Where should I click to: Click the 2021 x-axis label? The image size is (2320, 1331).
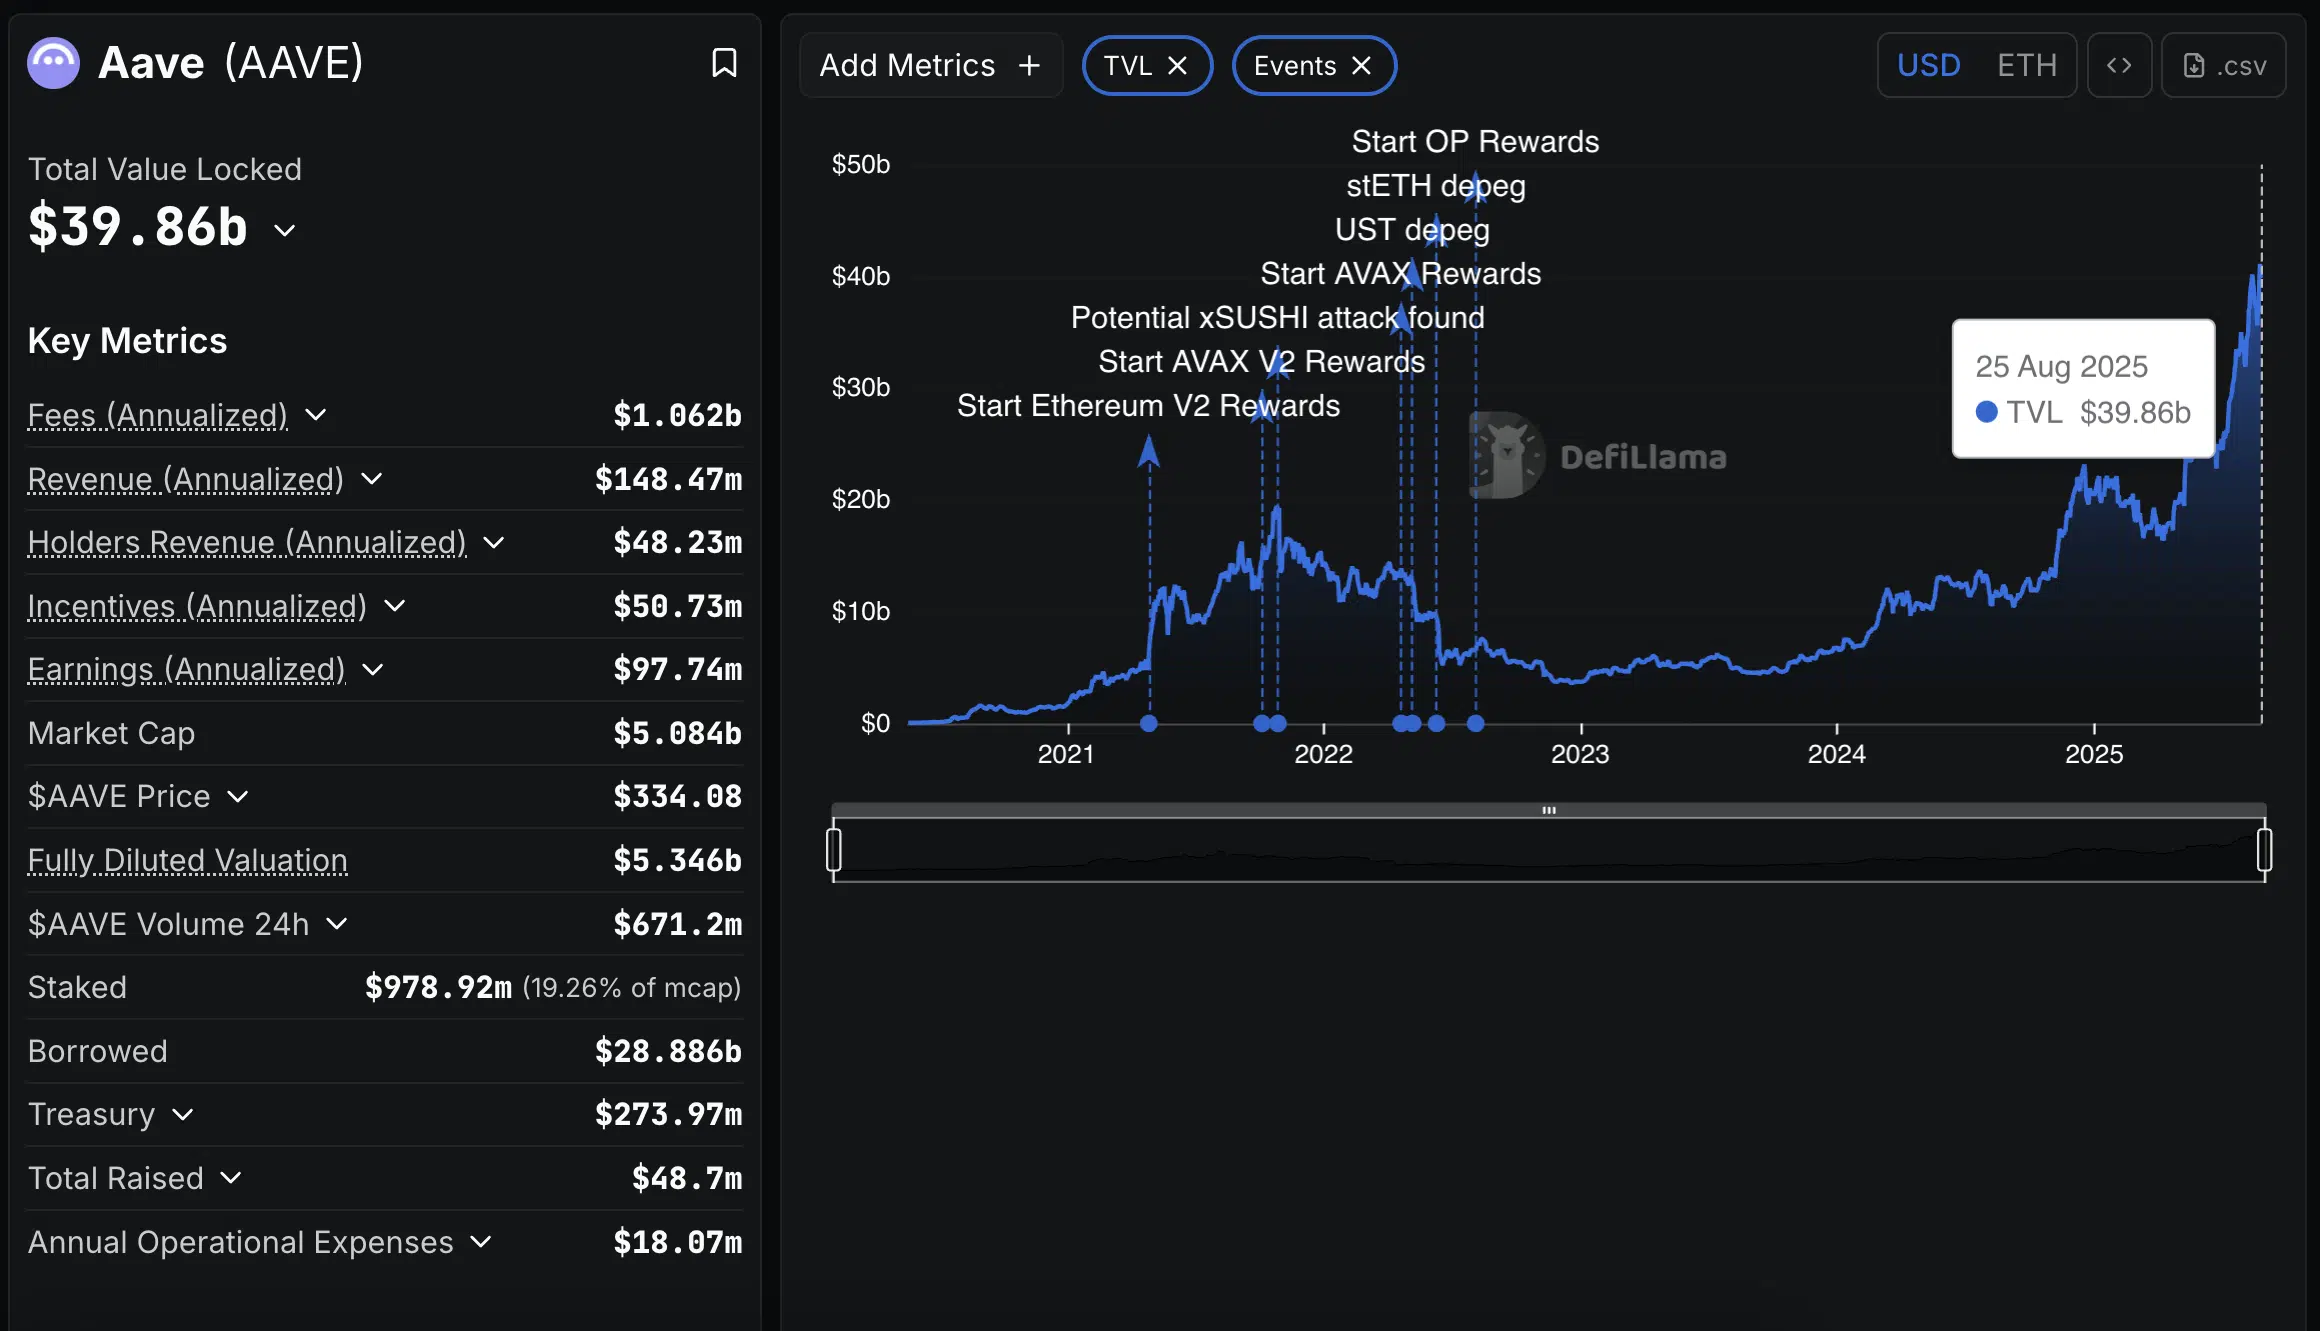(1066, 754)
